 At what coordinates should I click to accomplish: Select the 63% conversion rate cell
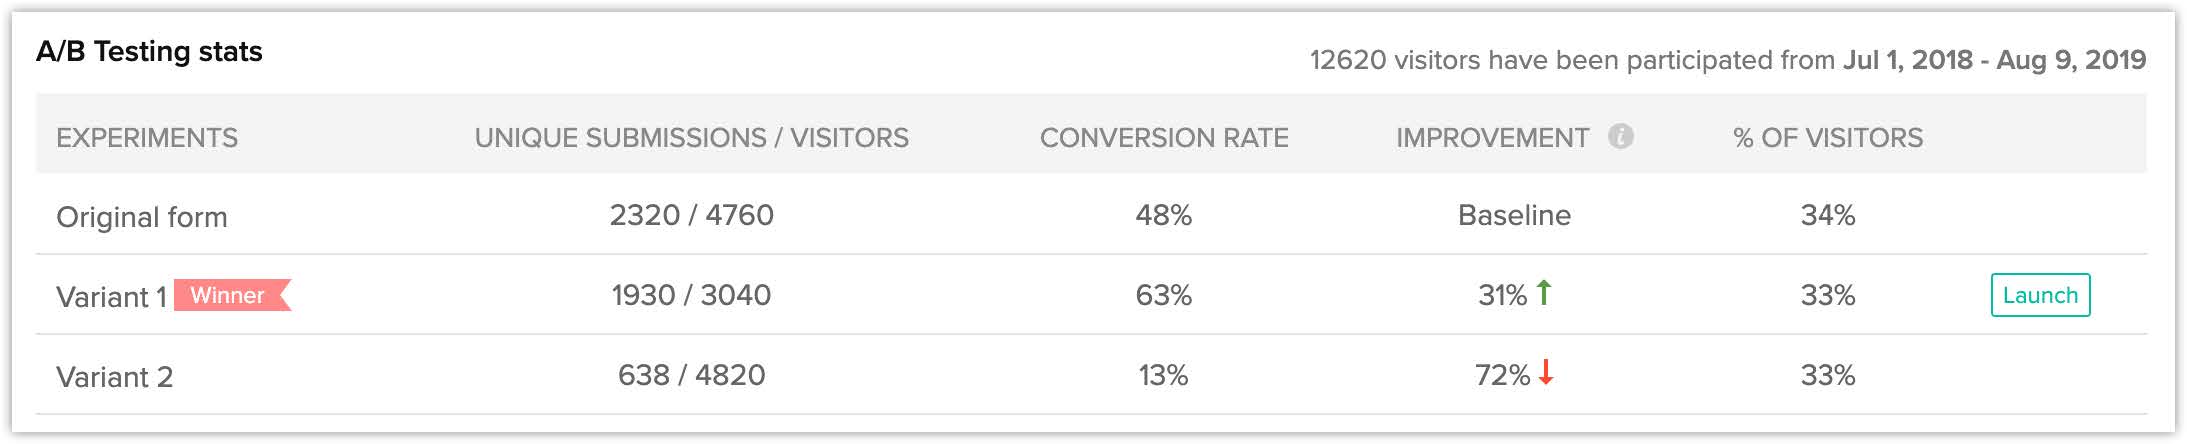click(x=1163, y=295)
